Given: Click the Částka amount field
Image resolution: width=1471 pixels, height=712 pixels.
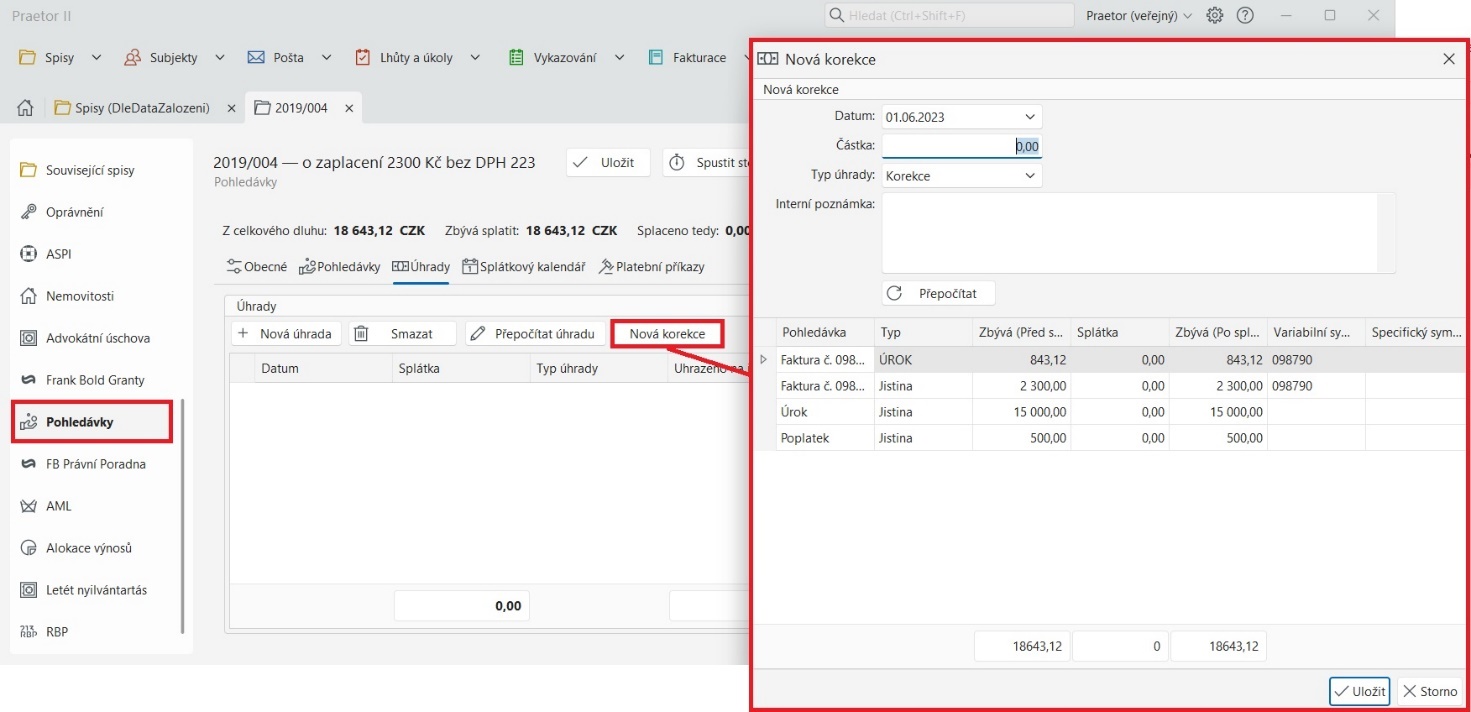Looking at the screenshot, I should click(x=961, y=146).
